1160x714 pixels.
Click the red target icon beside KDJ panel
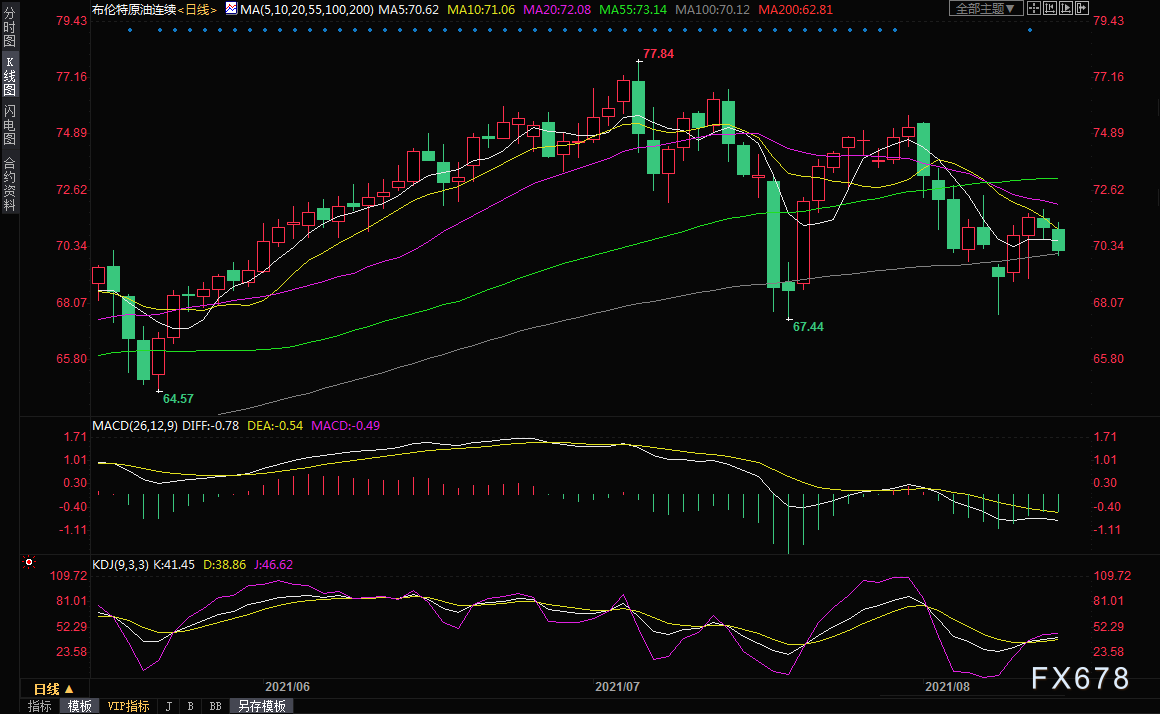(29, 562)
